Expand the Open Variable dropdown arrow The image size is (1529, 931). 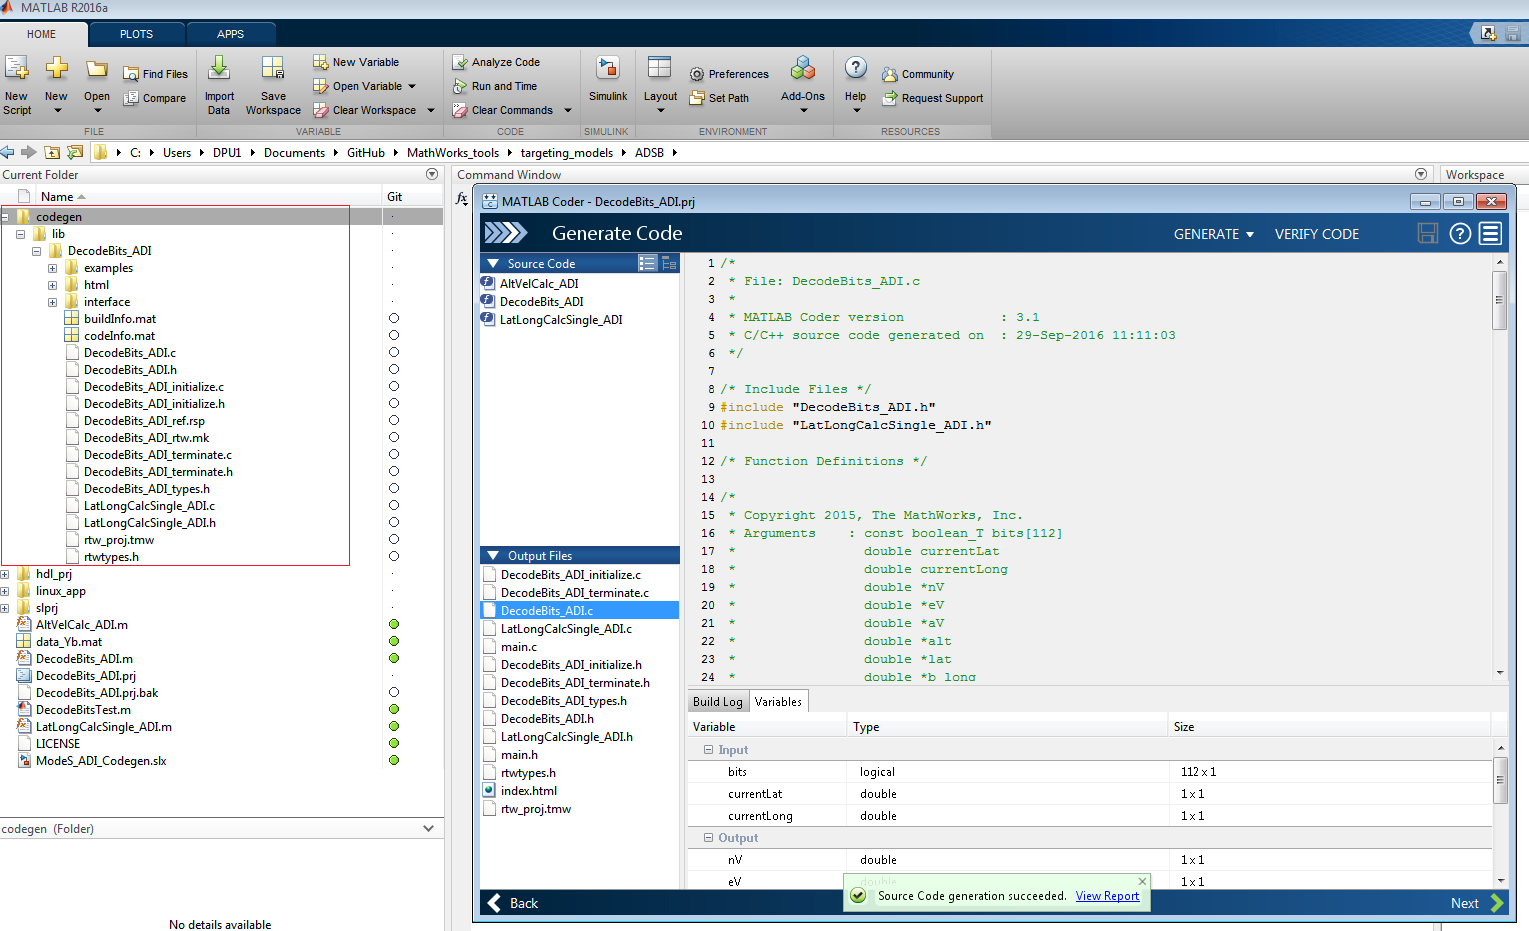pyautogui.click(x=412, y=86)
